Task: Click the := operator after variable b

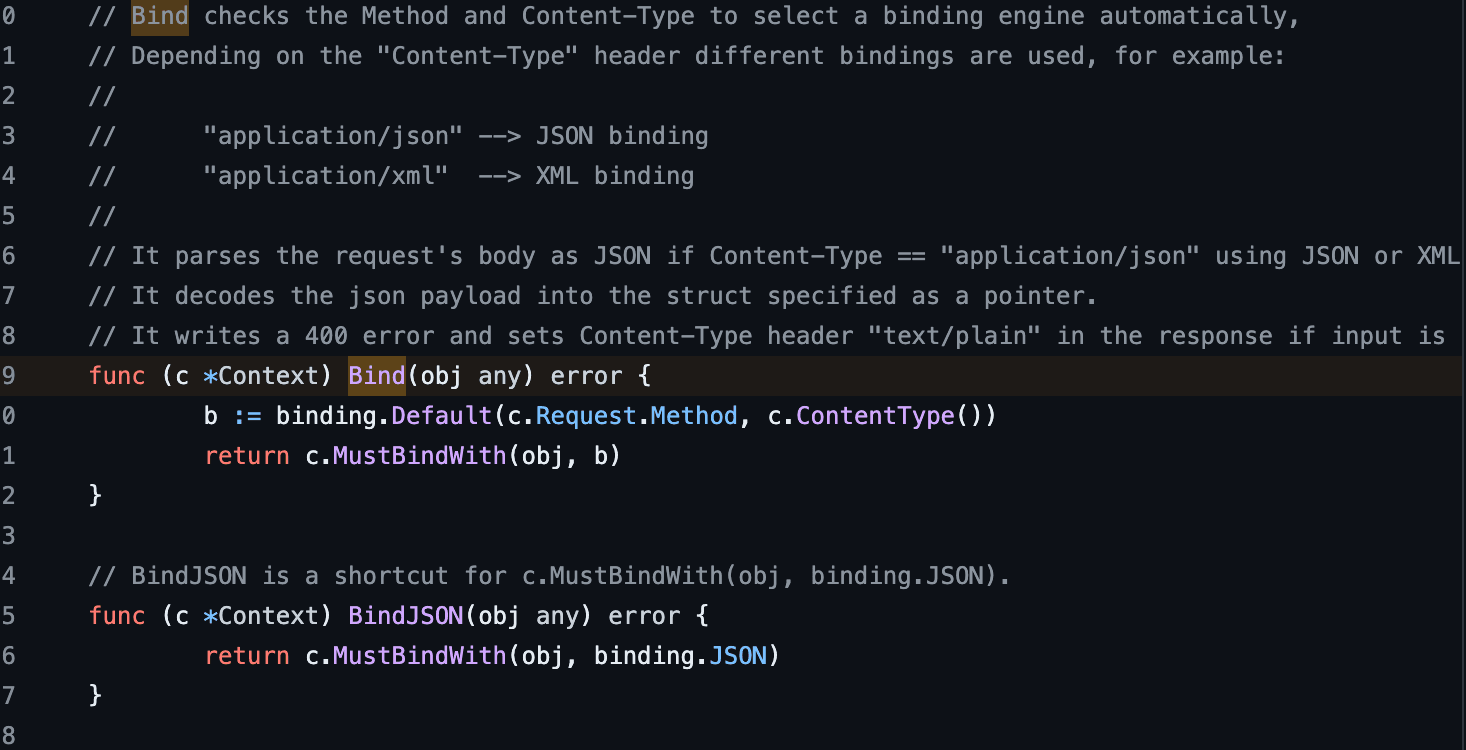Action: (x=247, y=416)
